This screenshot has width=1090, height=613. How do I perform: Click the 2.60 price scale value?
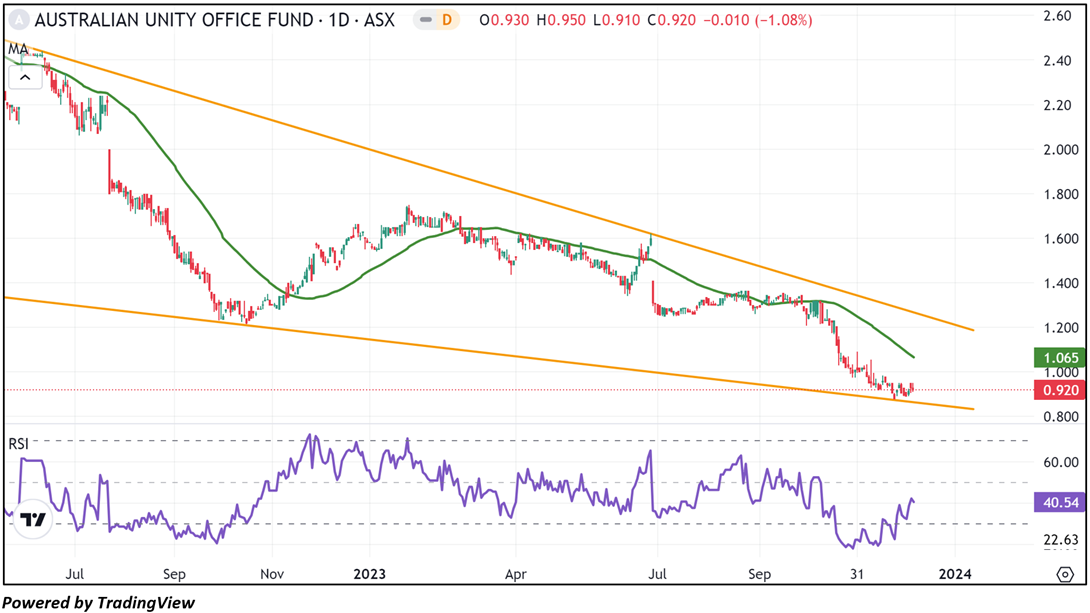[1057, 16]
